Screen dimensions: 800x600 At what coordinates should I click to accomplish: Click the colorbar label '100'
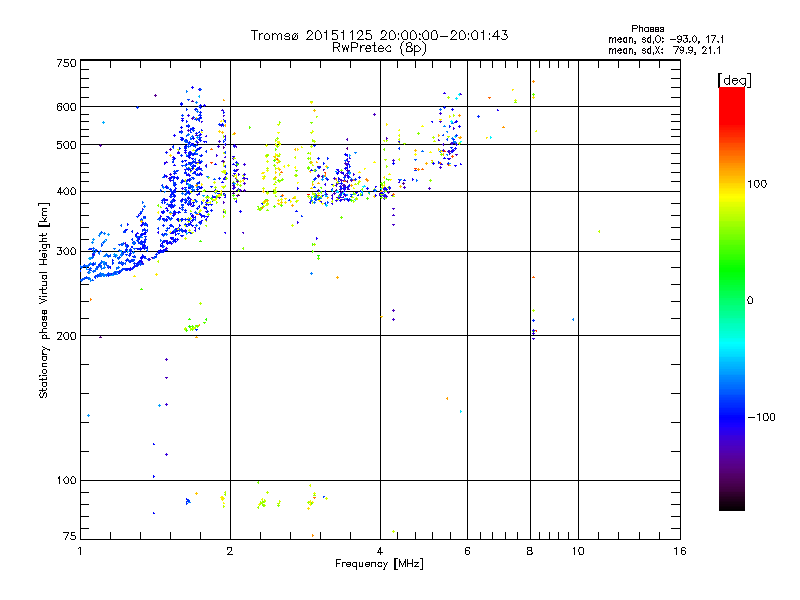point(757,184)
